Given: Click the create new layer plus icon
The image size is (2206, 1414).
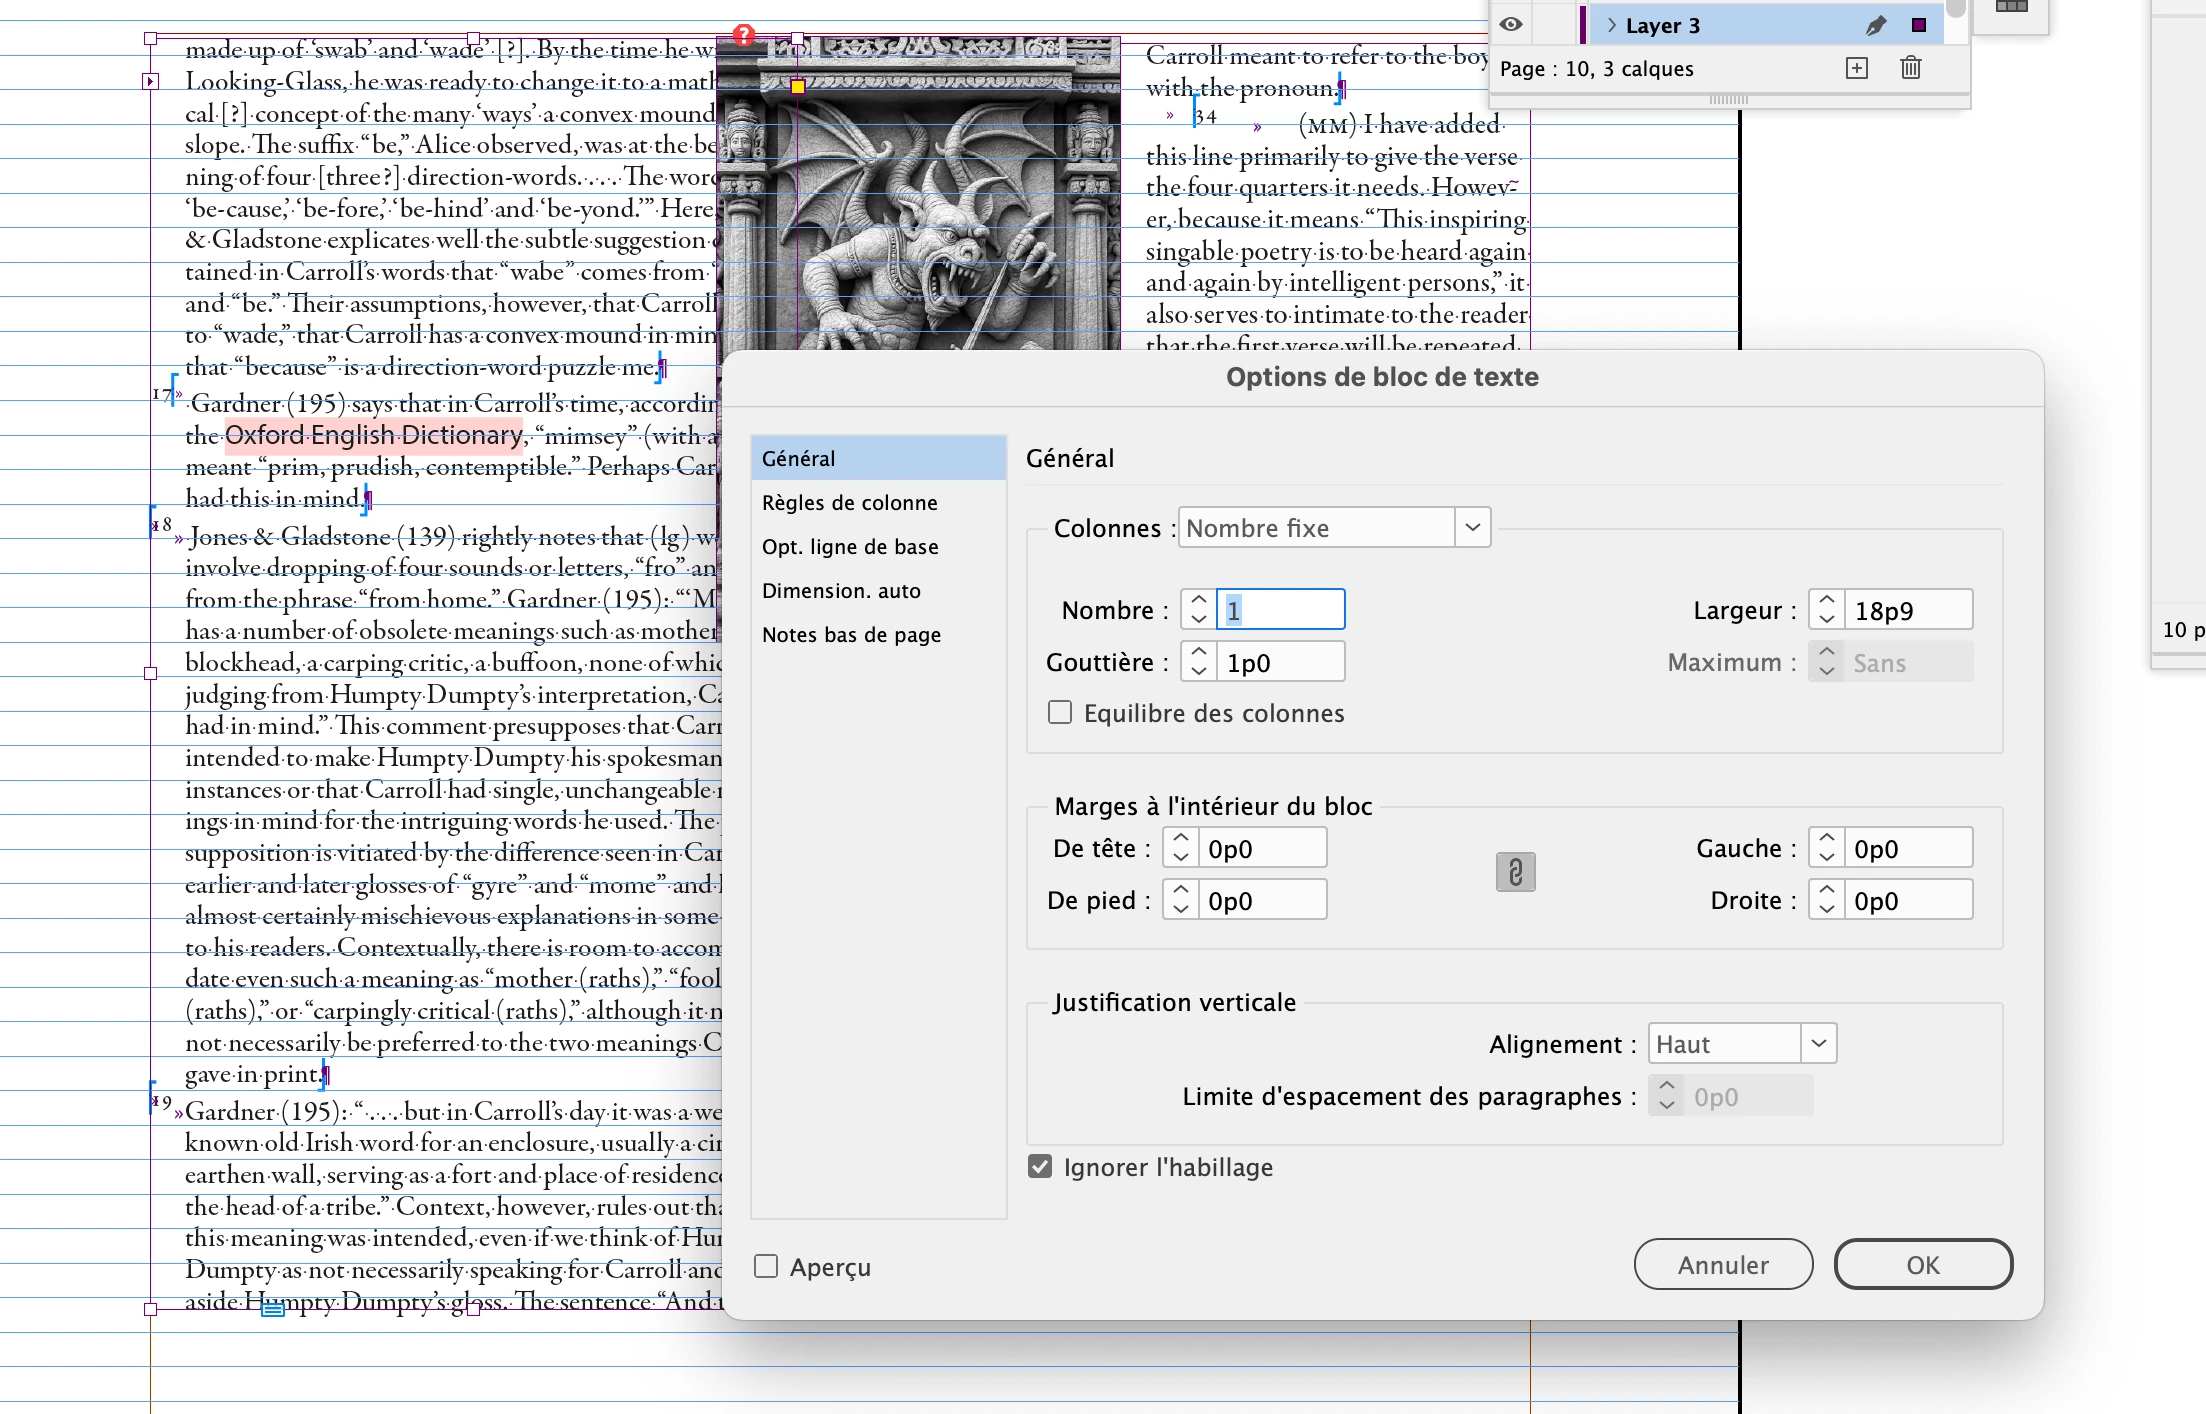Looking at the screenshot, I should pyautogui.click(x=1857, y=68).
